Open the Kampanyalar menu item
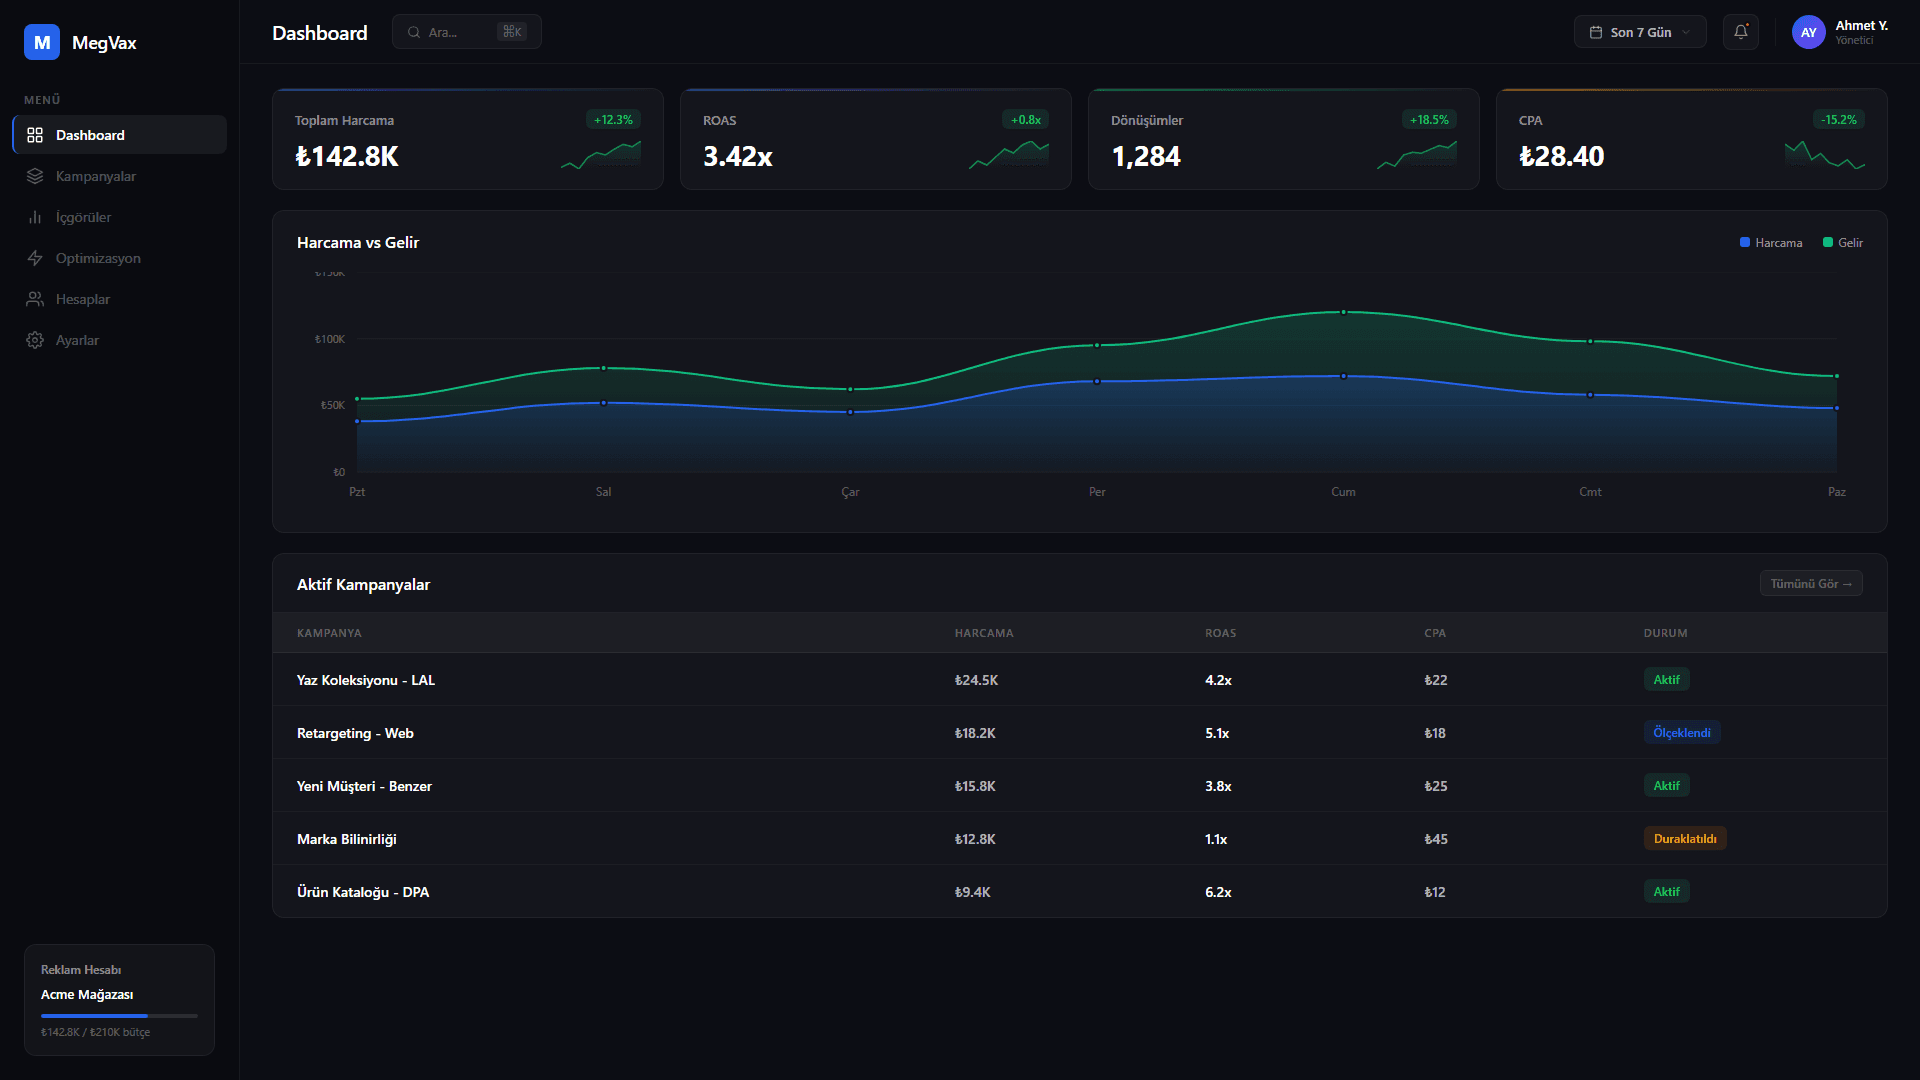Viewport: 1920px width, 1080px height. (119, 176)
